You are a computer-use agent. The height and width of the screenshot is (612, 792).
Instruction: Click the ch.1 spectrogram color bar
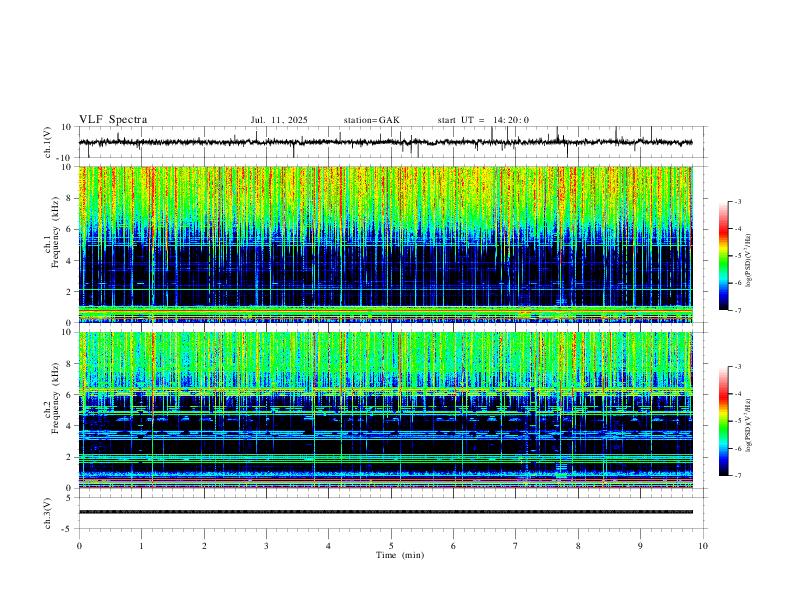[x=724, y=256]
